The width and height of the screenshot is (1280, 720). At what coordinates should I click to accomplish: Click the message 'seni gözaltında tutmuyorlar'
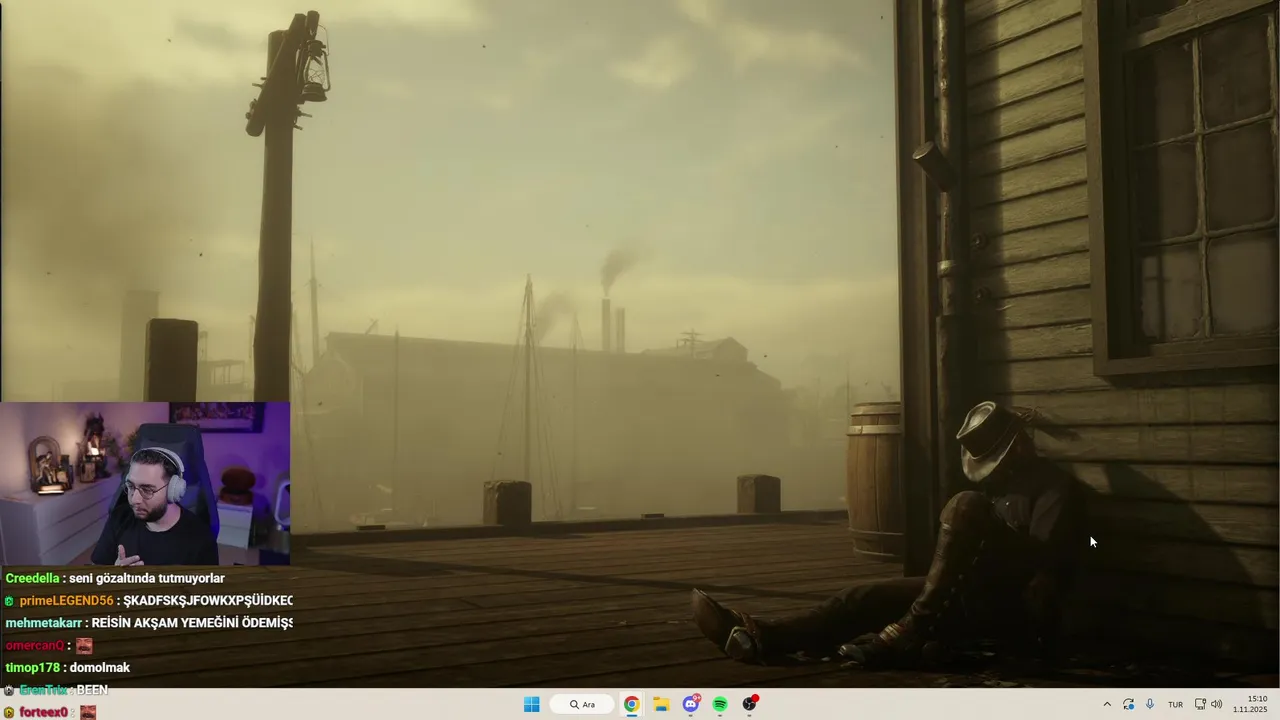pyautogui.click(x=147, y=578)
